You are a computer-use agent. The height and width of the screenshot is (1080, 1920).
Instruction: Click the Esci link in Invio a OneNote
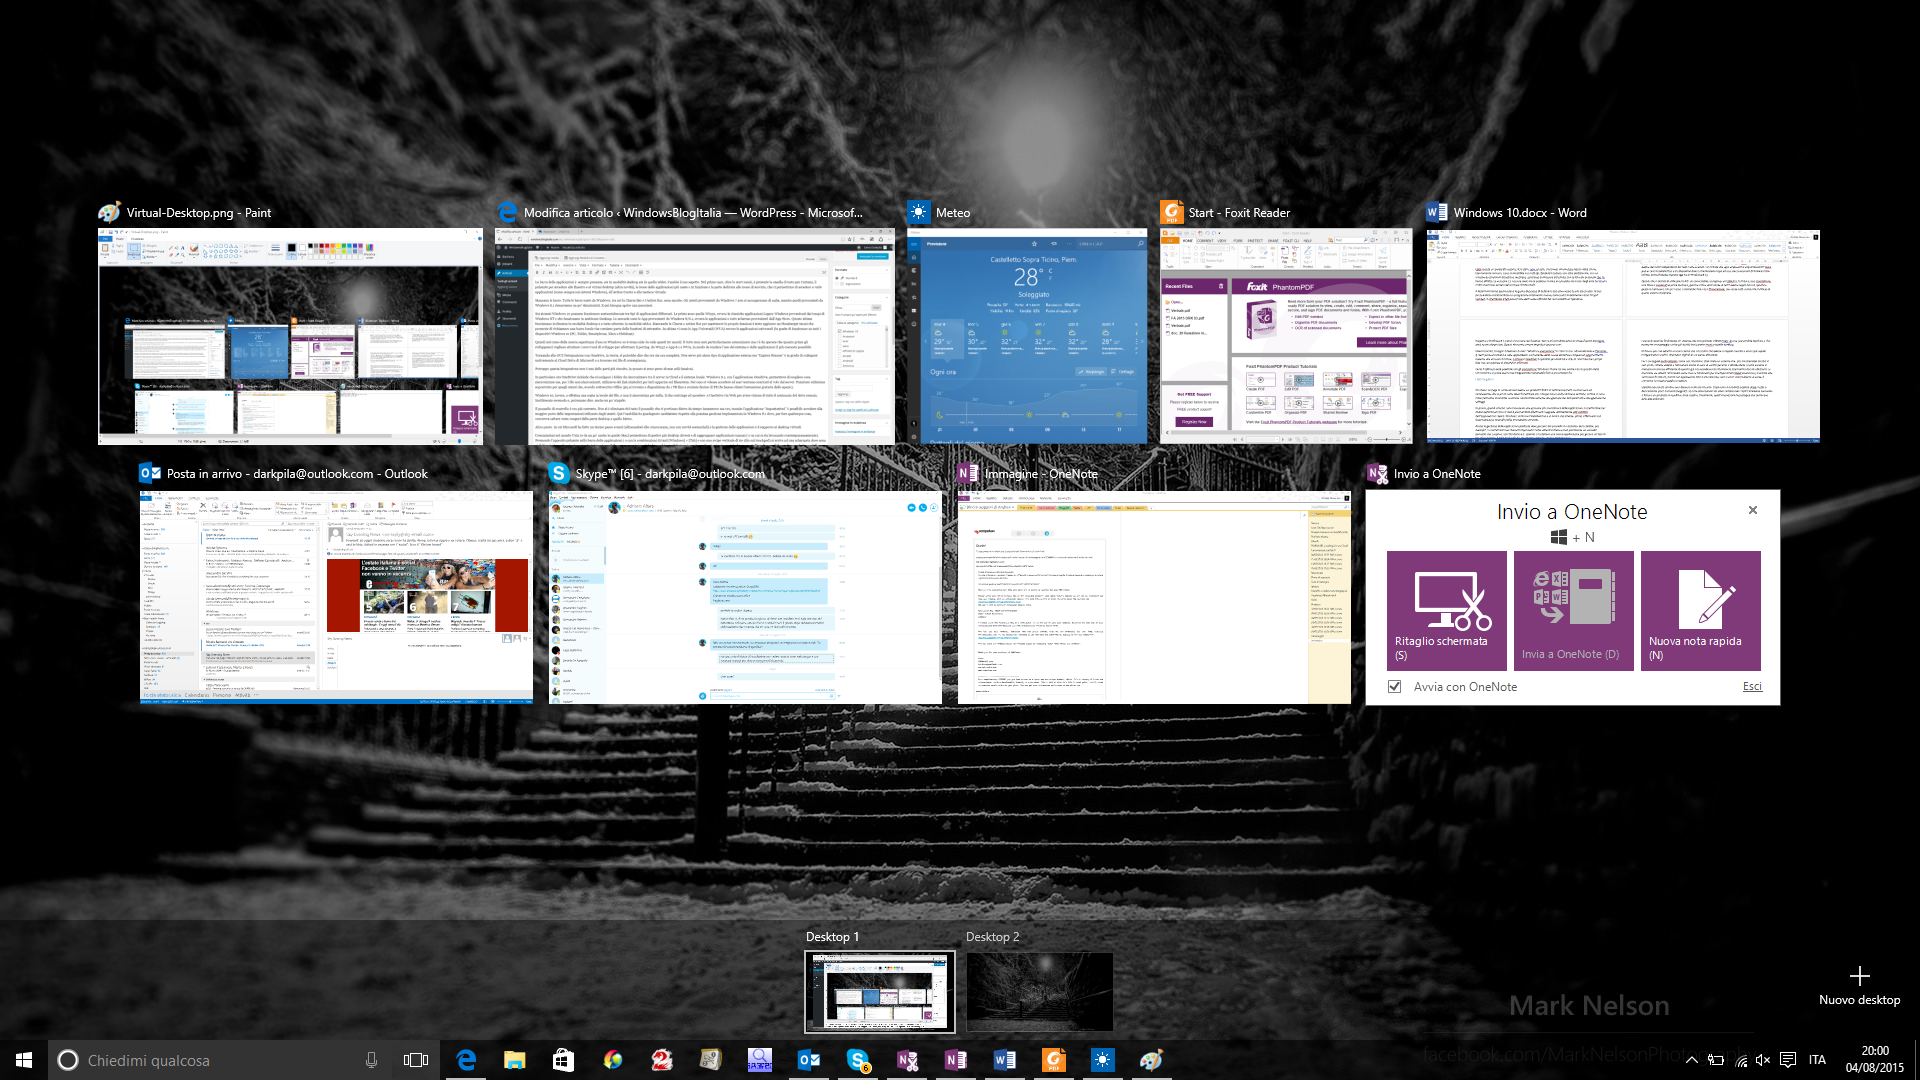coord(1752,686)
